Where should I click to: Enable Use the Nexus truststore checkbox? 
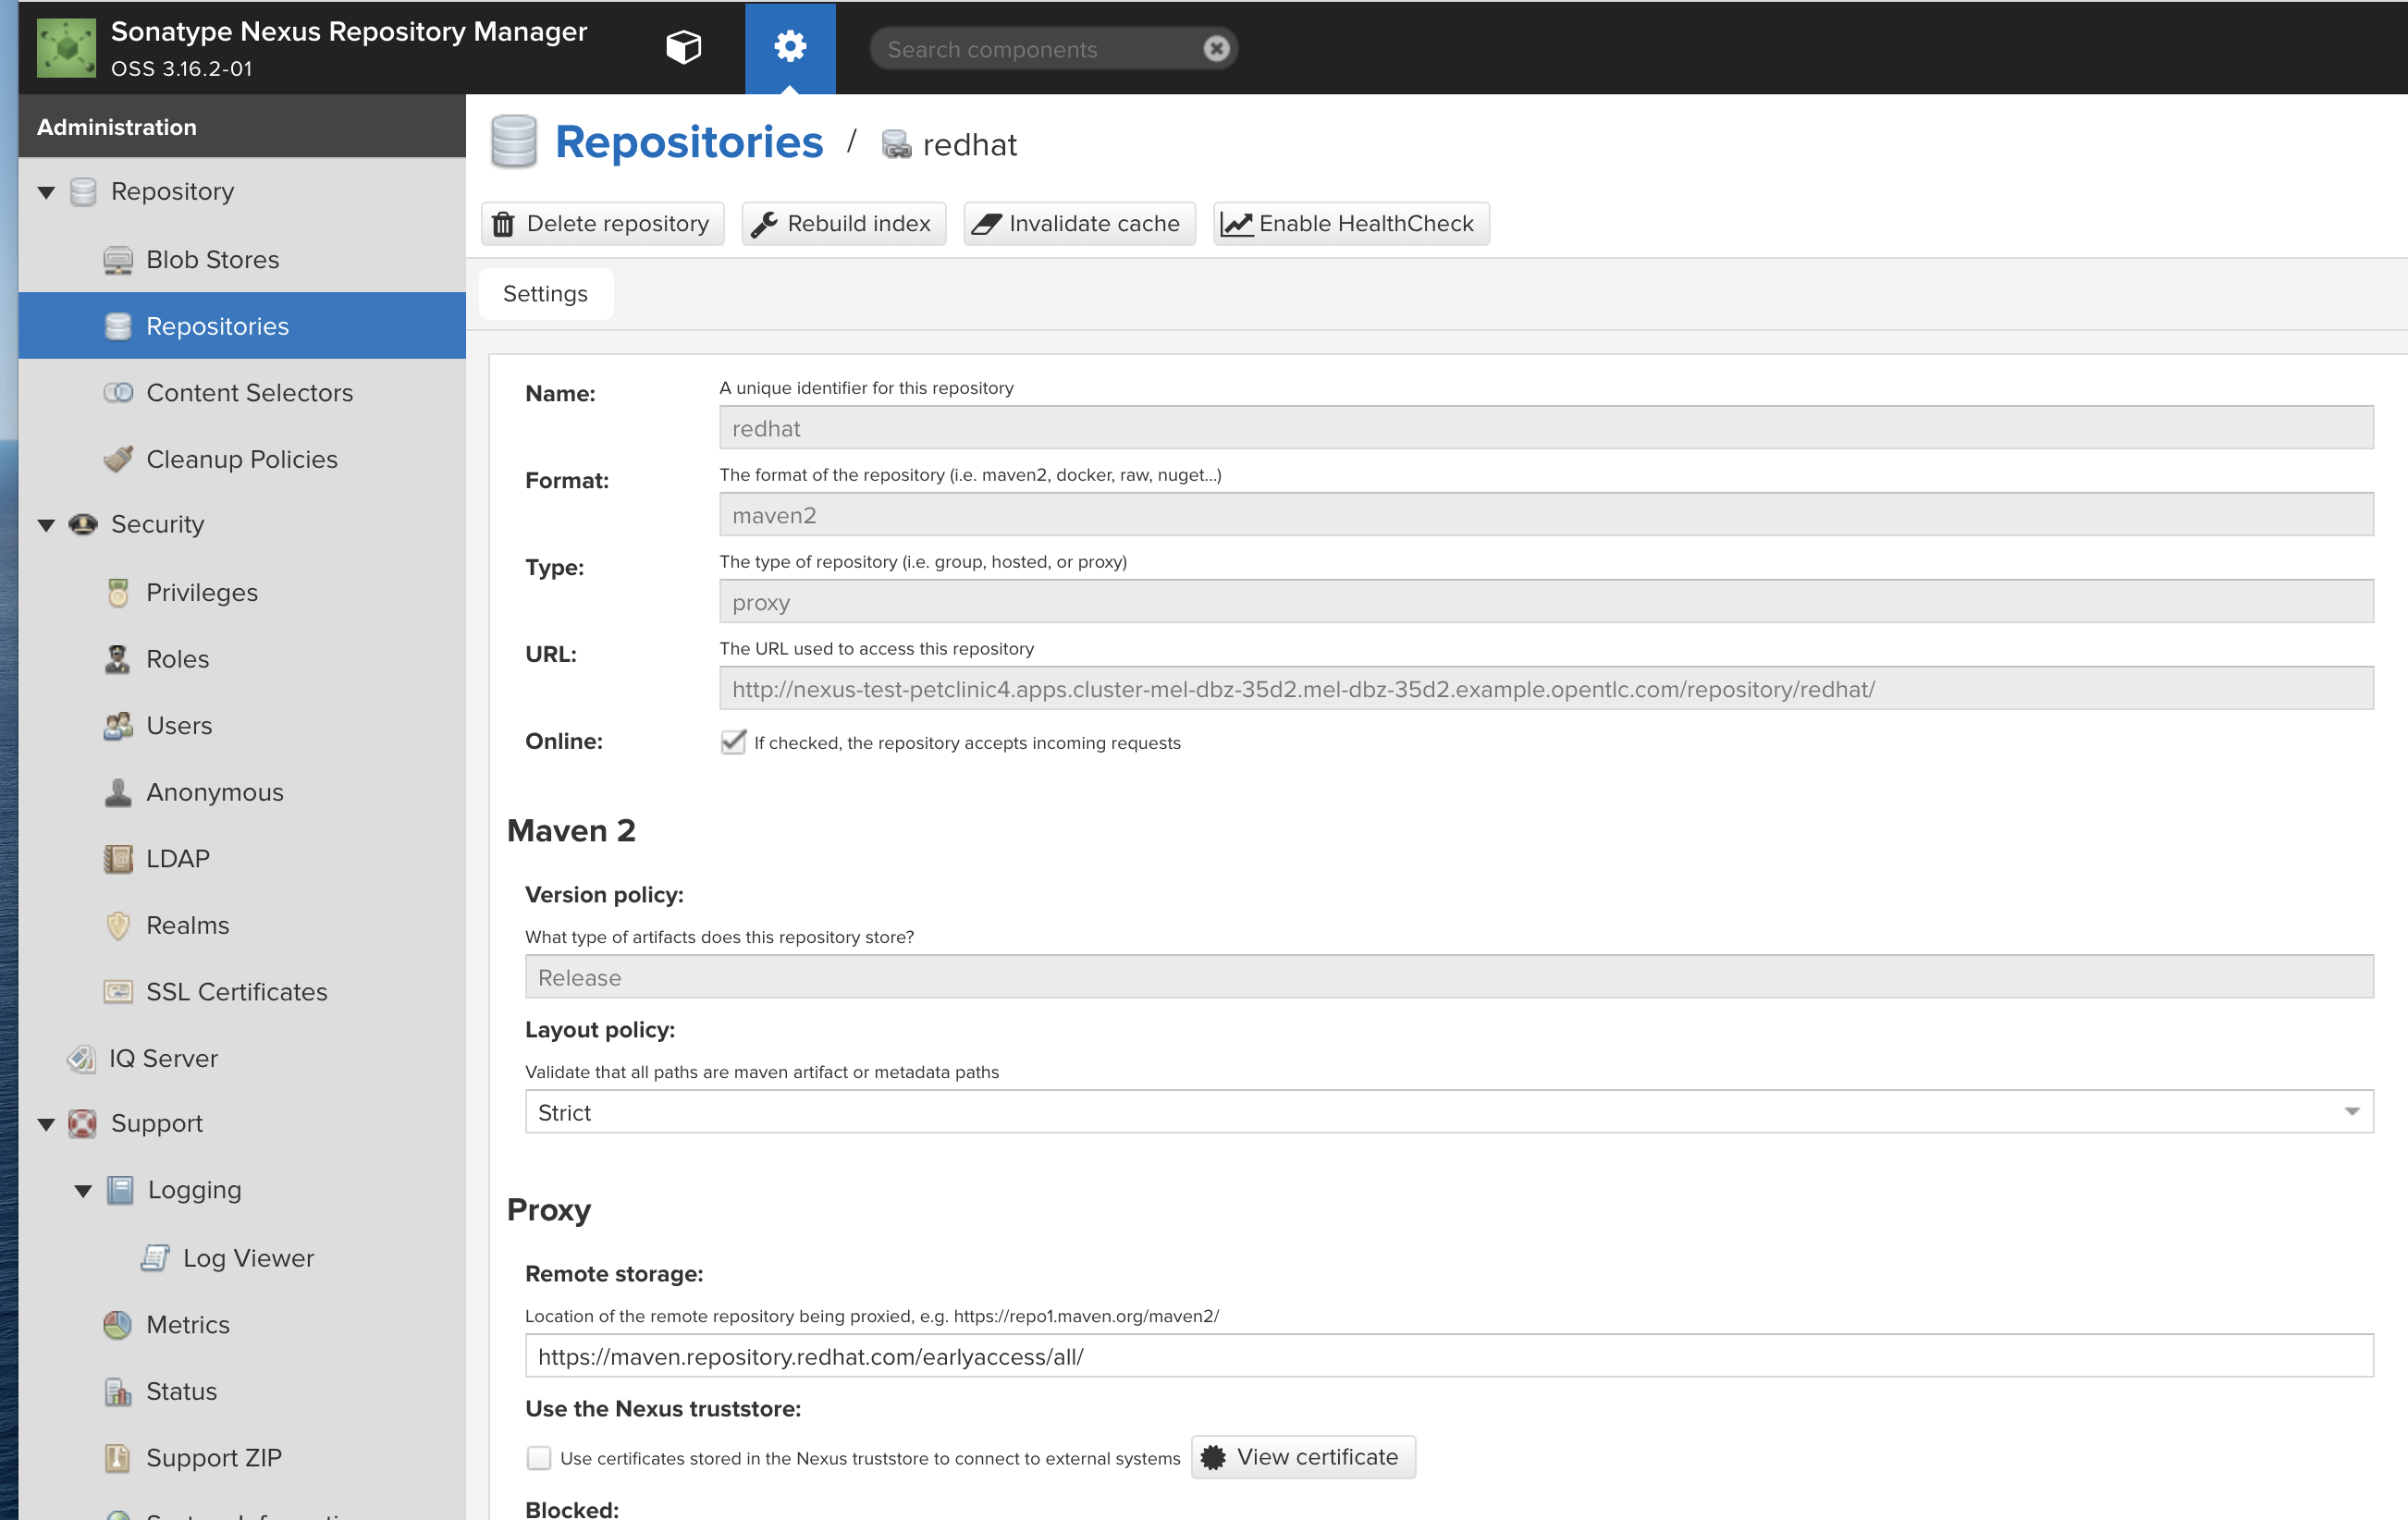click(539, 1458)
